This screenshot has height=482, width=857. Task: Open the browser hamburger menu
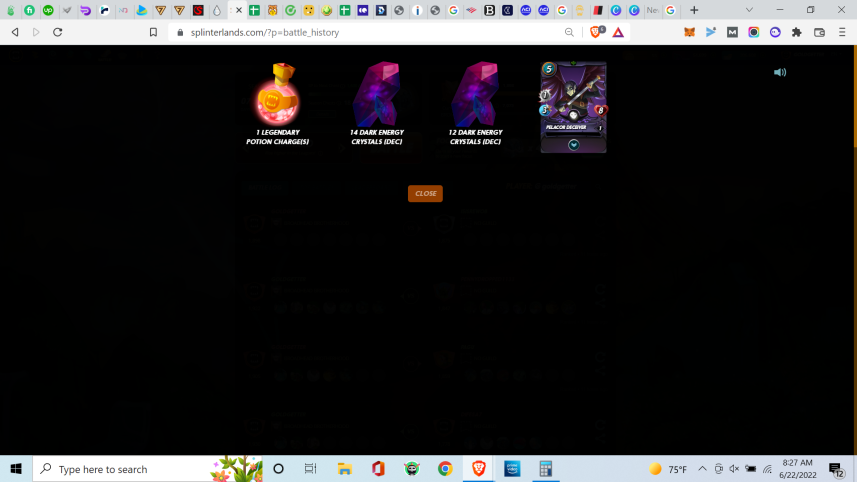coord(842,32)
